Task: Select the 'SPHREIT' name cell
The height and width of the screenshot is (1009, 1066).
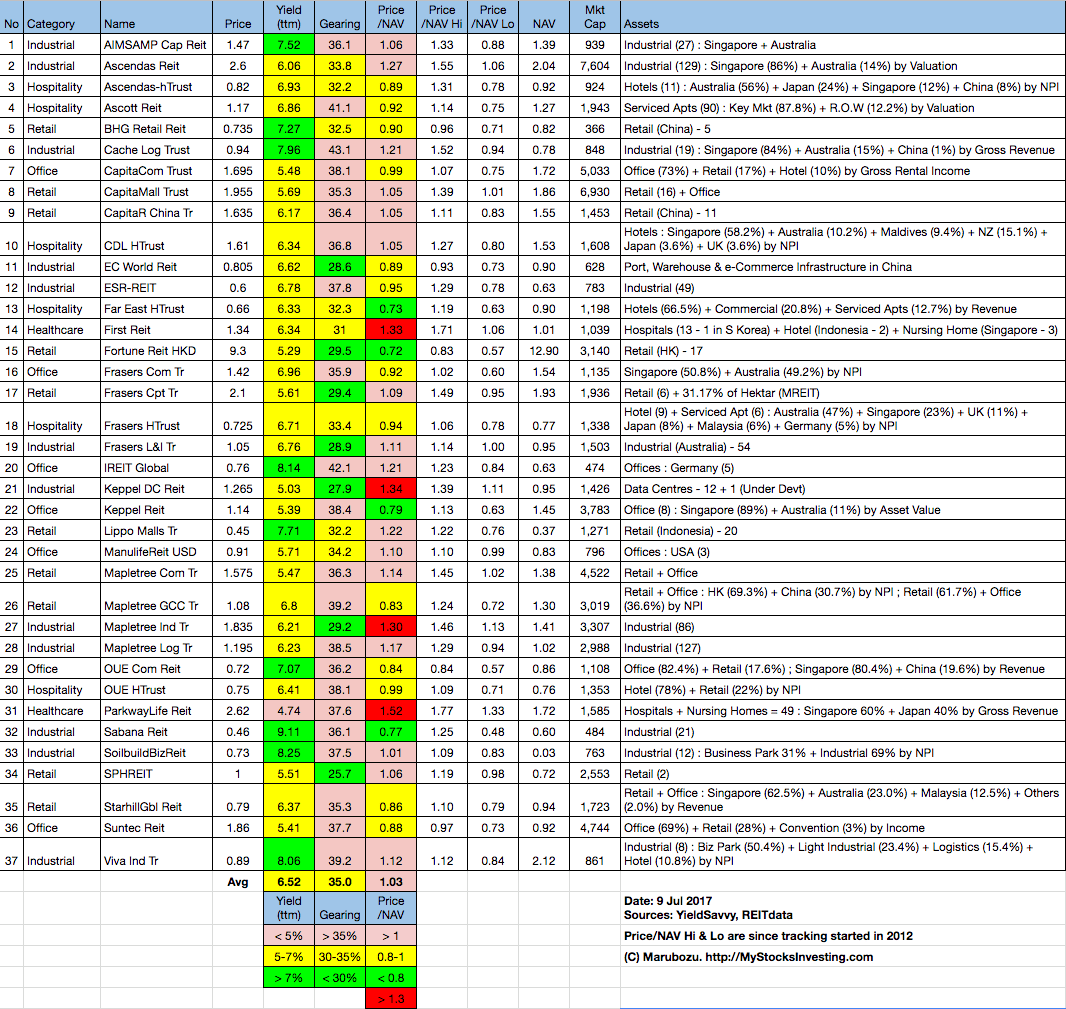Action: [x=156, y=775]
